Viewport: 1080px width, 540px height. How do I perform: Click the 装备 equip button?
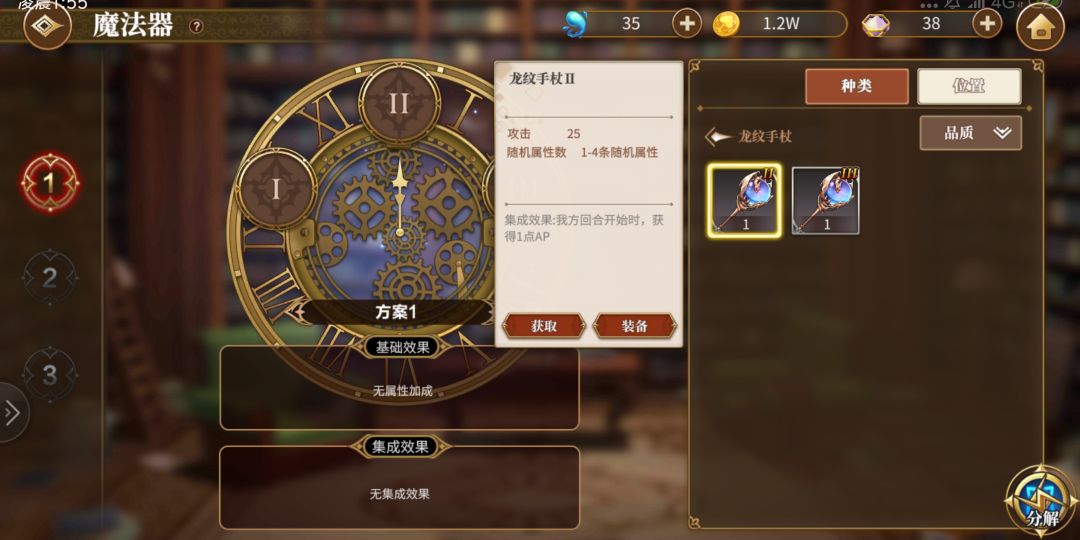(x=634, y=326)
